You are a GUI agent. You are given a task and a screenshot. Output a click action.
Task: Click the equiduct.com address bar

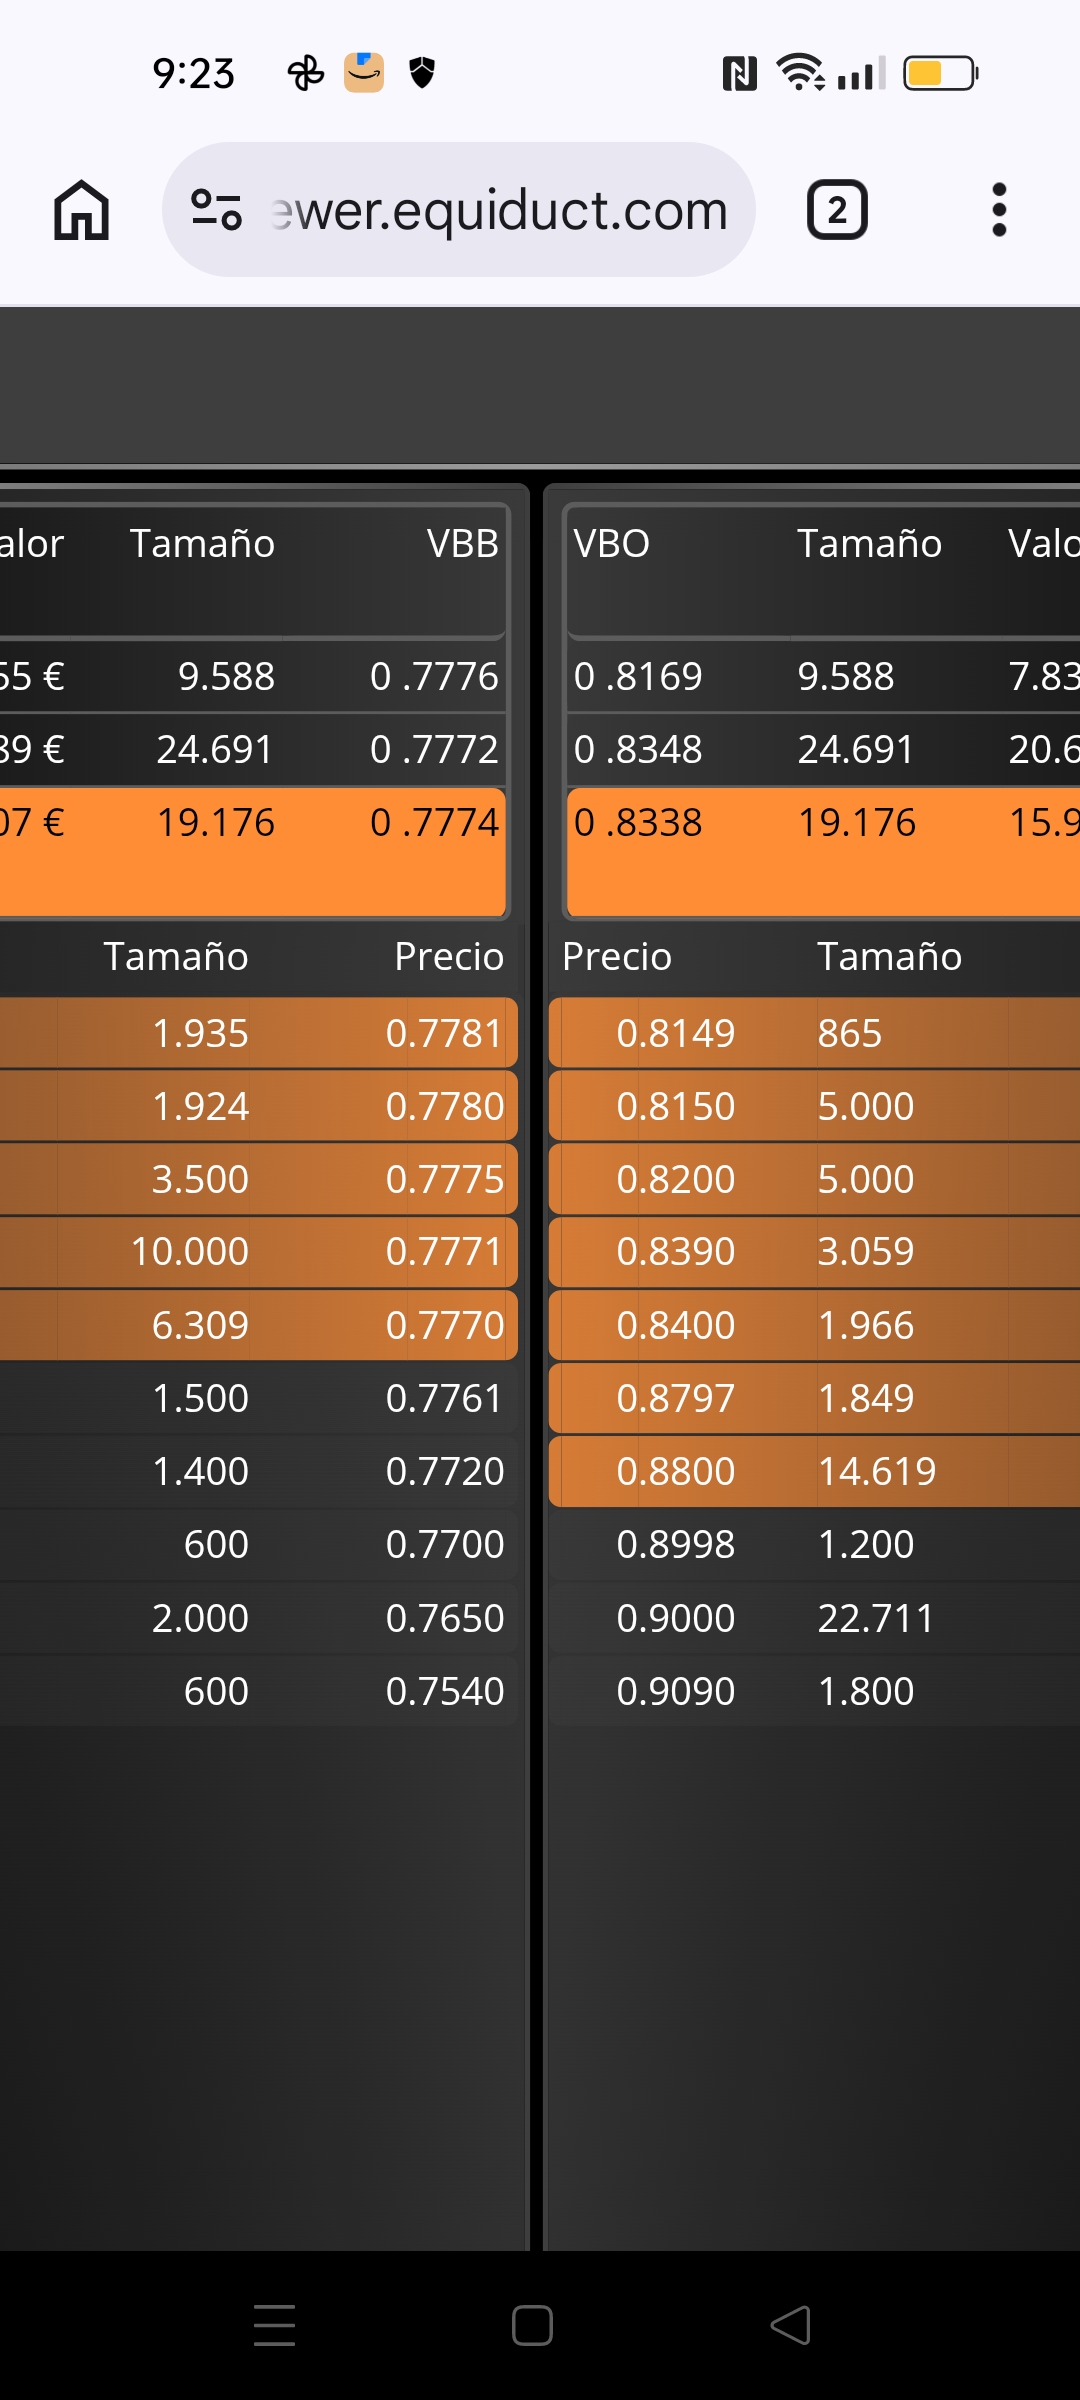coord(500,210)
